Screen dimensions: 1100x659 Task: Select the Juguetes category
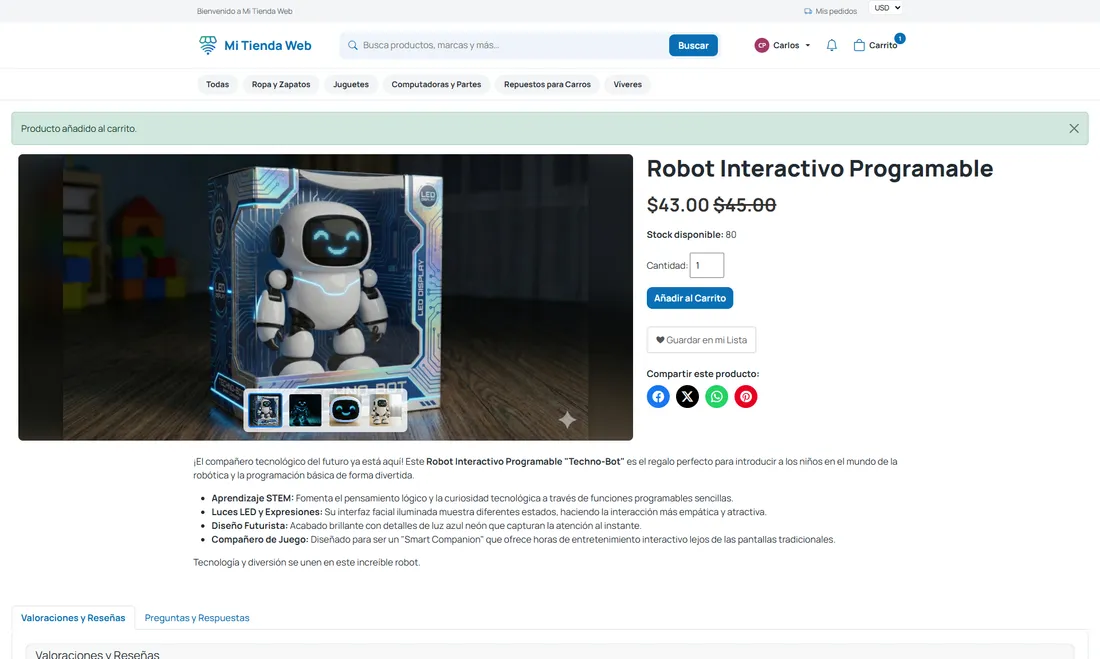351,84
